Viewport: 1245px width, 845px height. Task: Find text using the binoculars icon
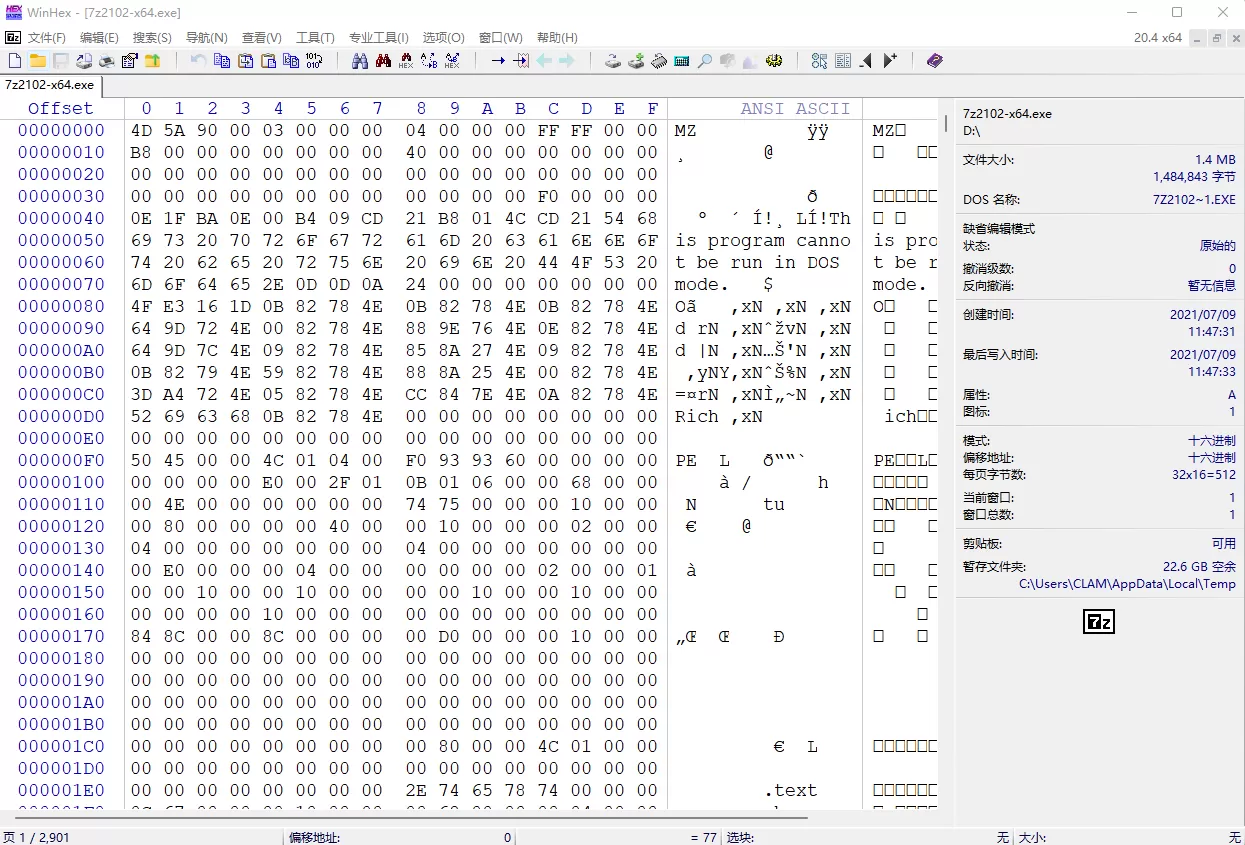coord(362,60)
